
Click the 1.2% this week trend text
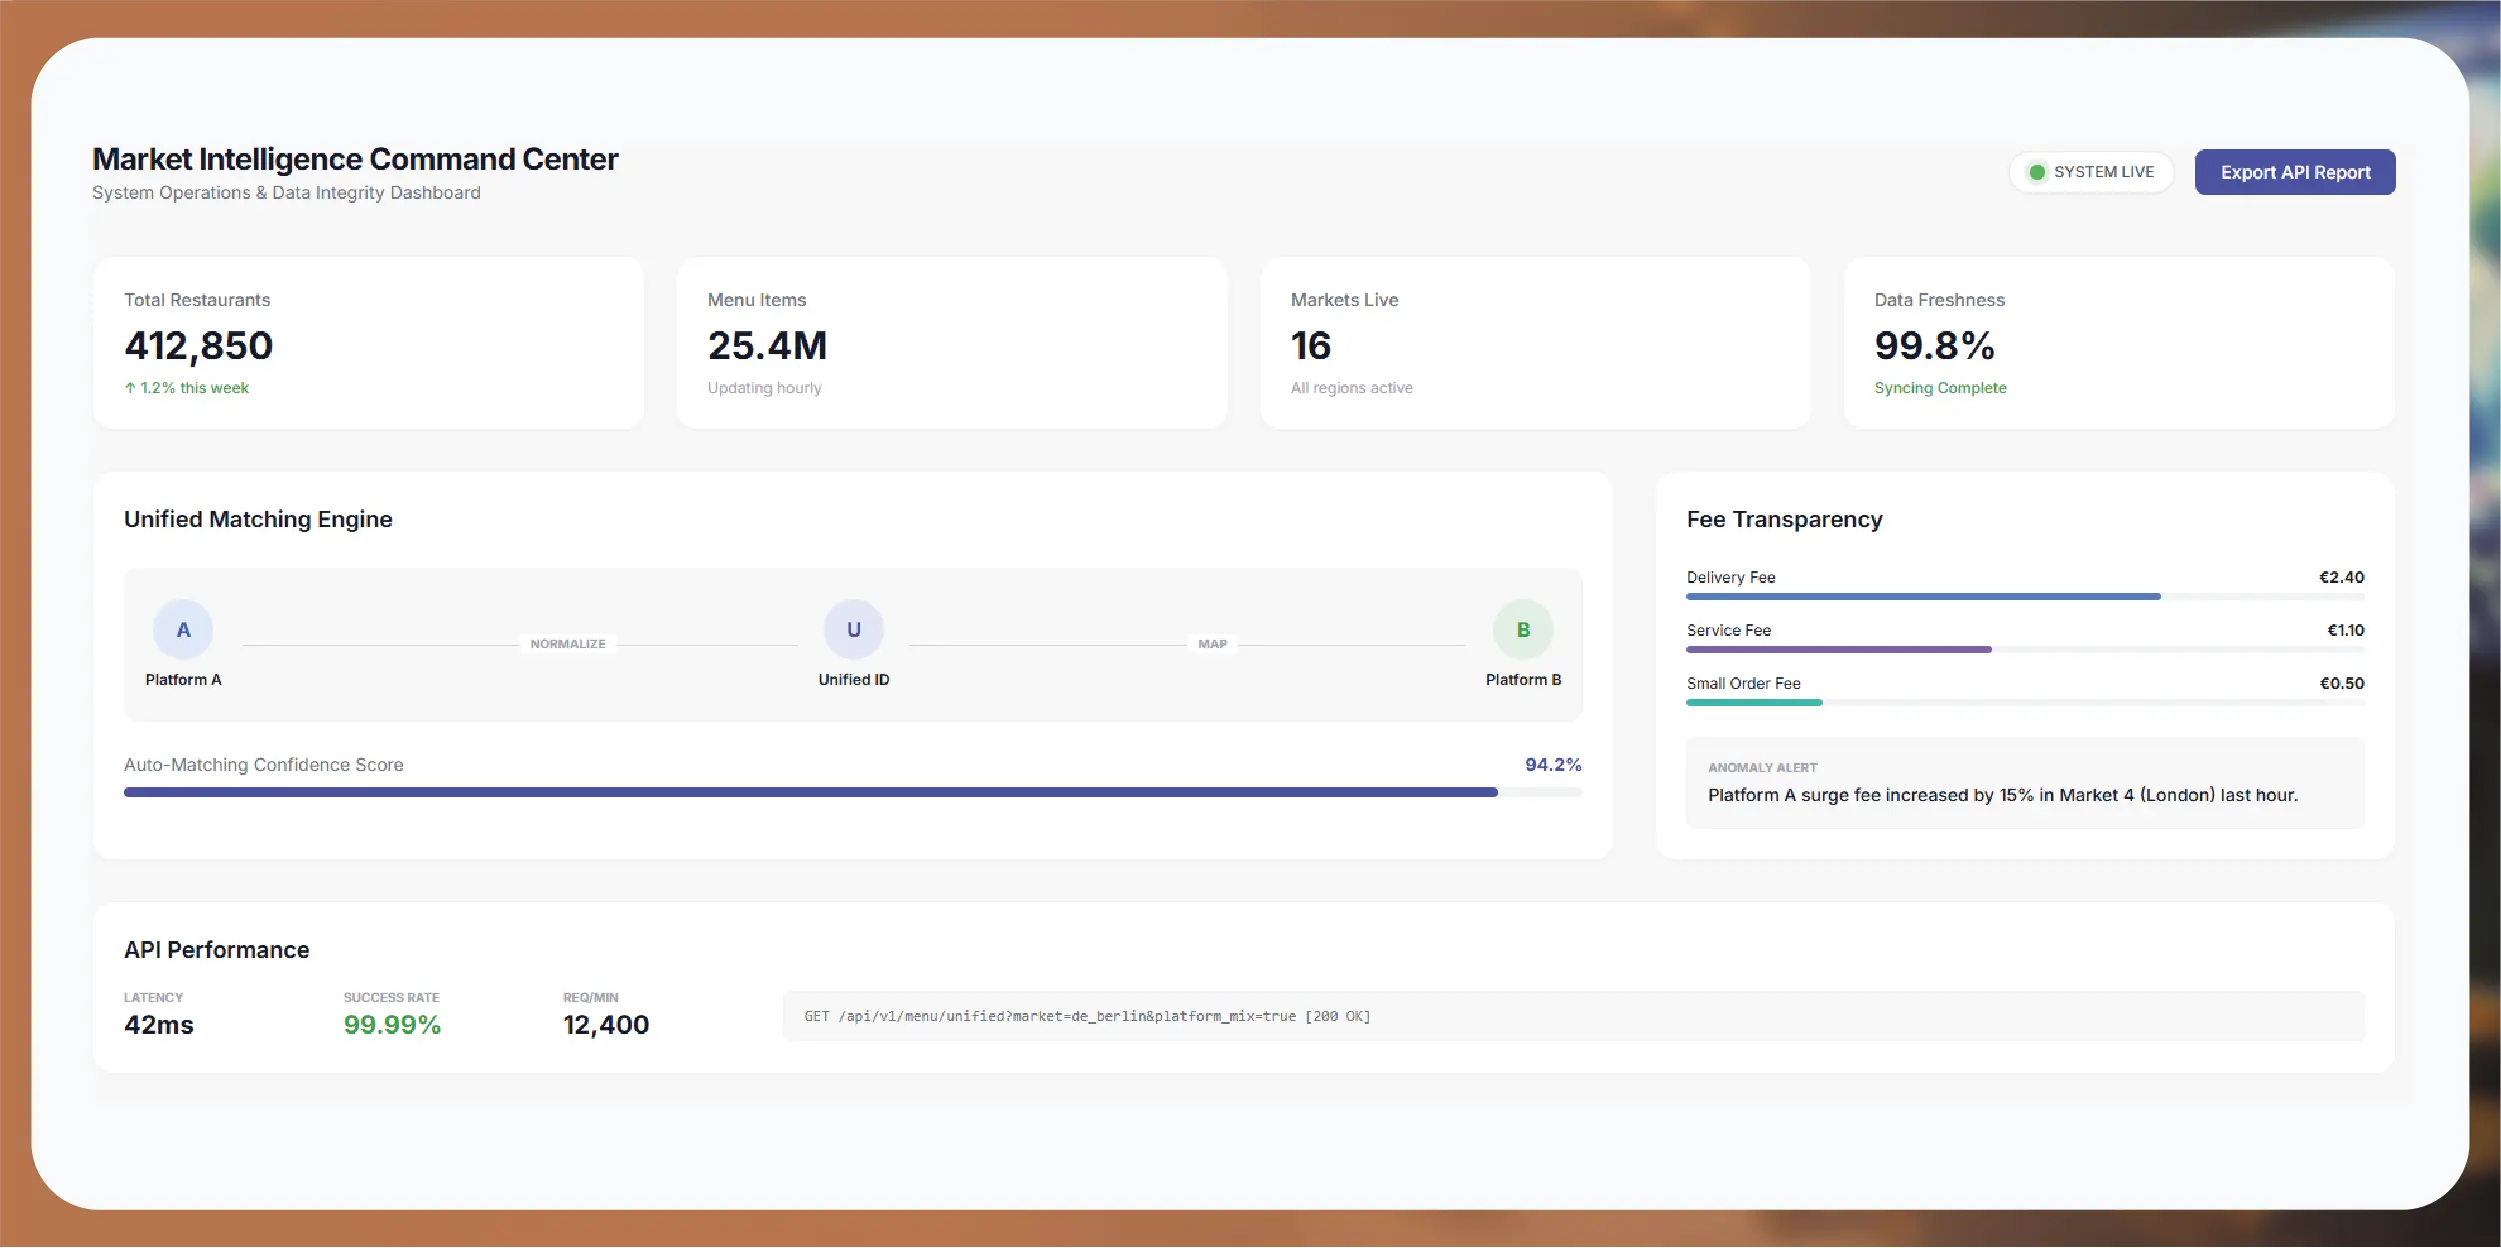click(x=186, y=388)
